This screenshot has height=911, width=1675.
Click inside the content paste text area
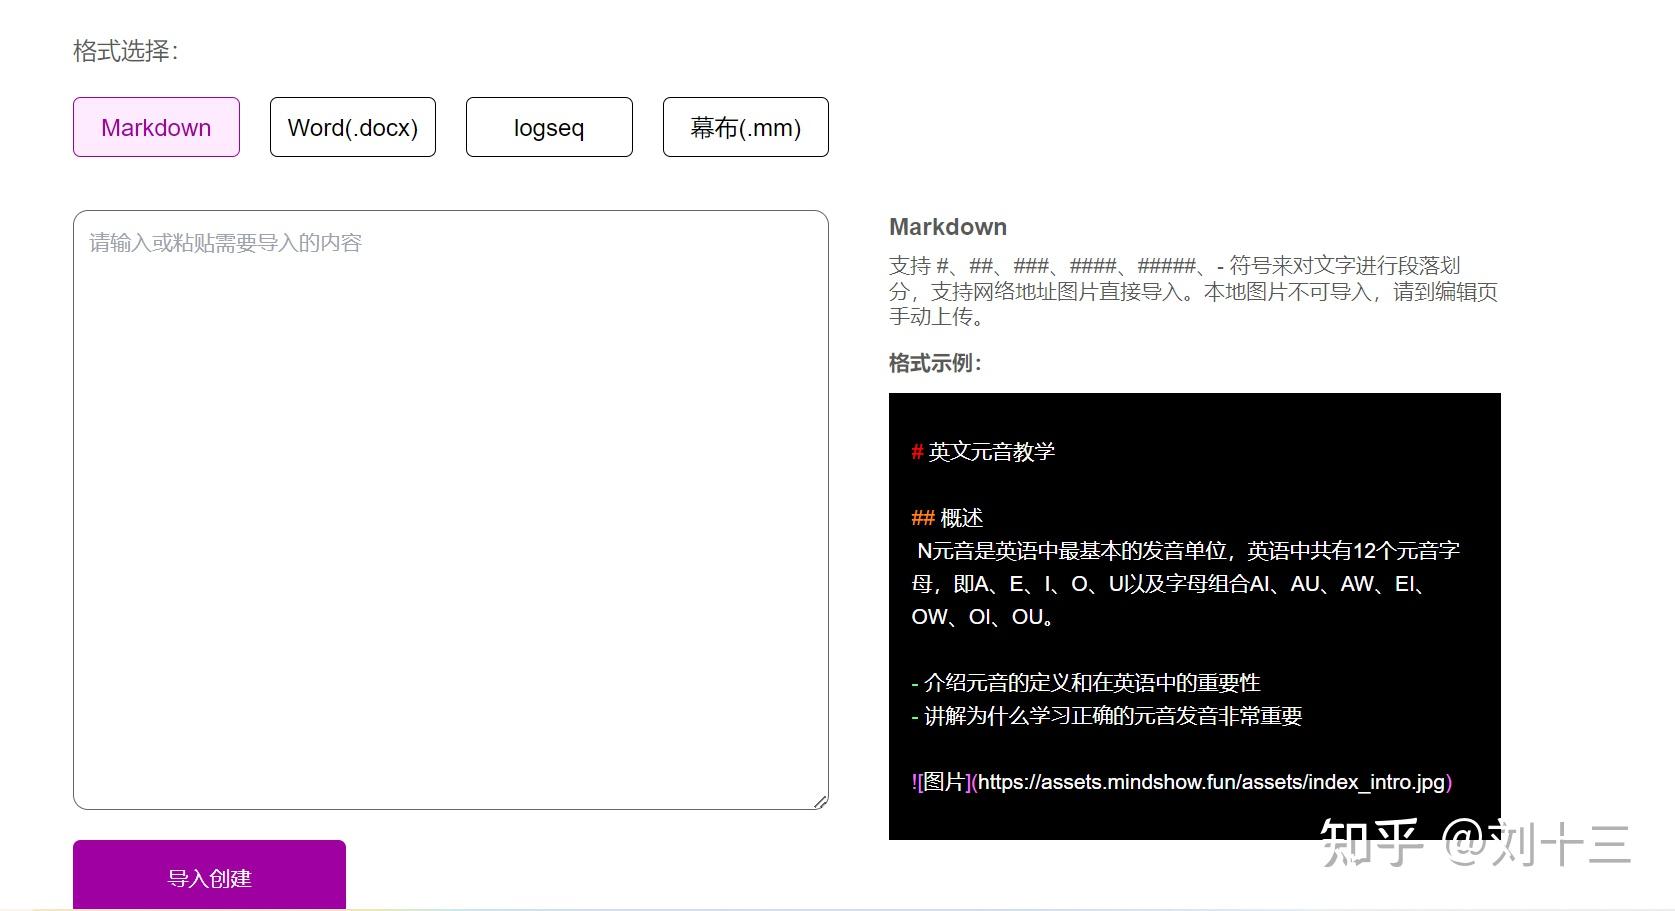pos(450,500)
